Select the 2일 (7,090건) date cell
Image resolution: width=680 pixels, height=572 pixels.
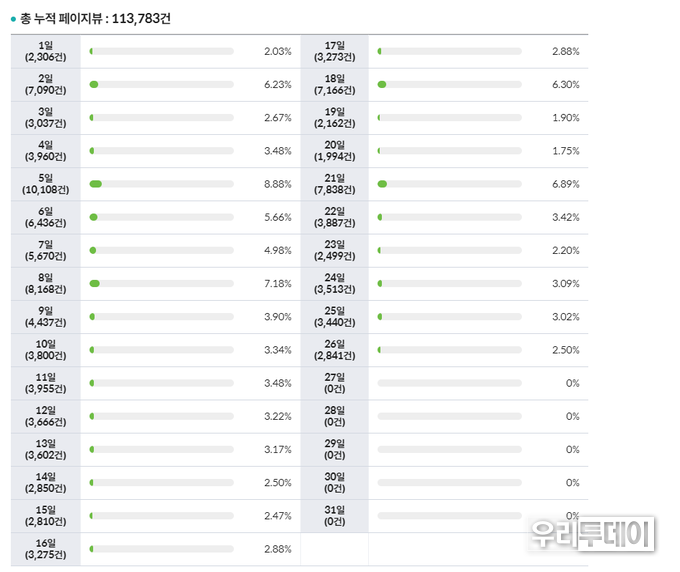coord(45,85)
